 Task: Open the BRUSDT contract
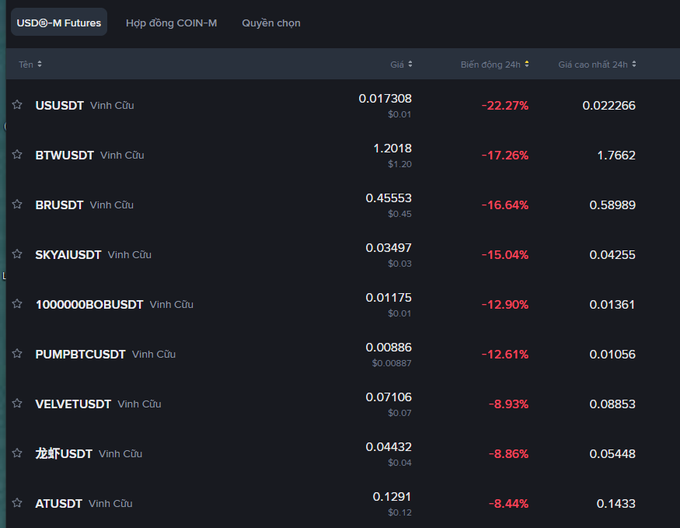click(x=59, y=205)
